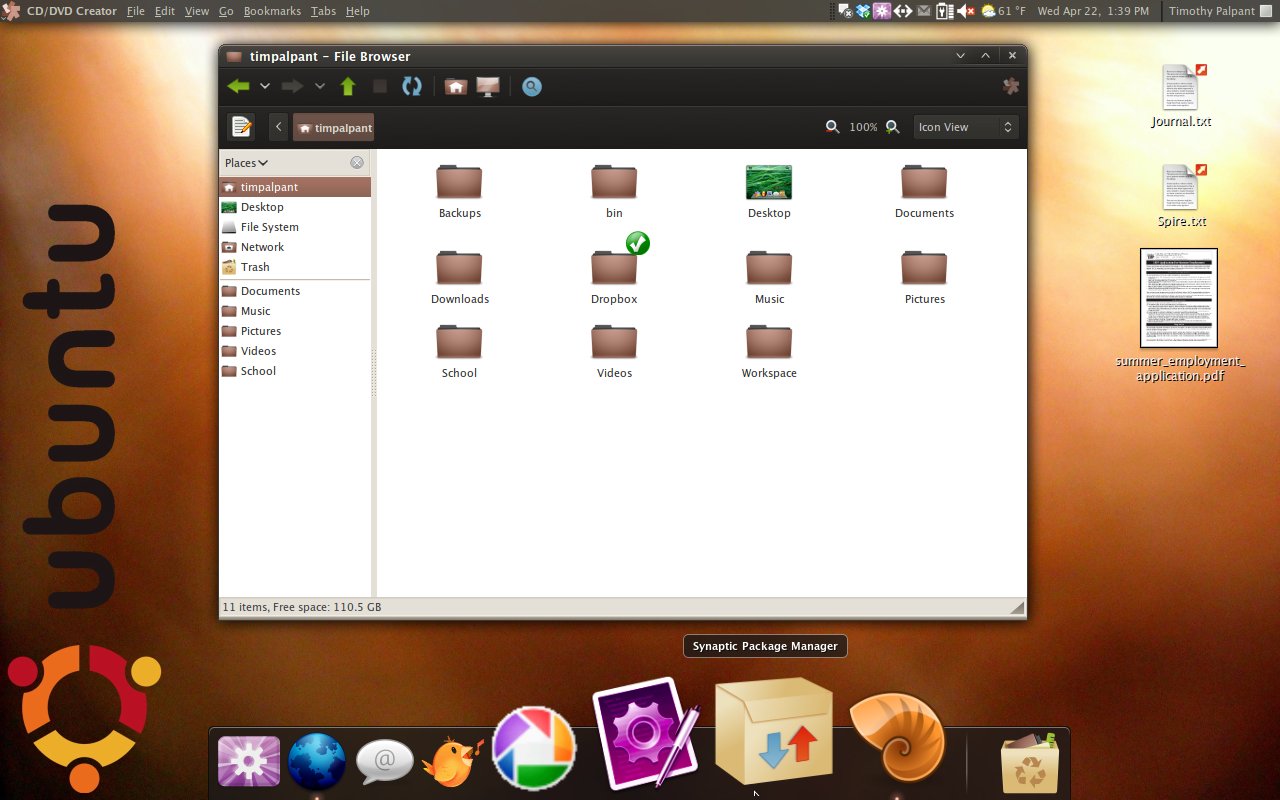Open the Bookmarks menu
Viewport: 1280px width, 800px height.
click(x=272, y=11)
